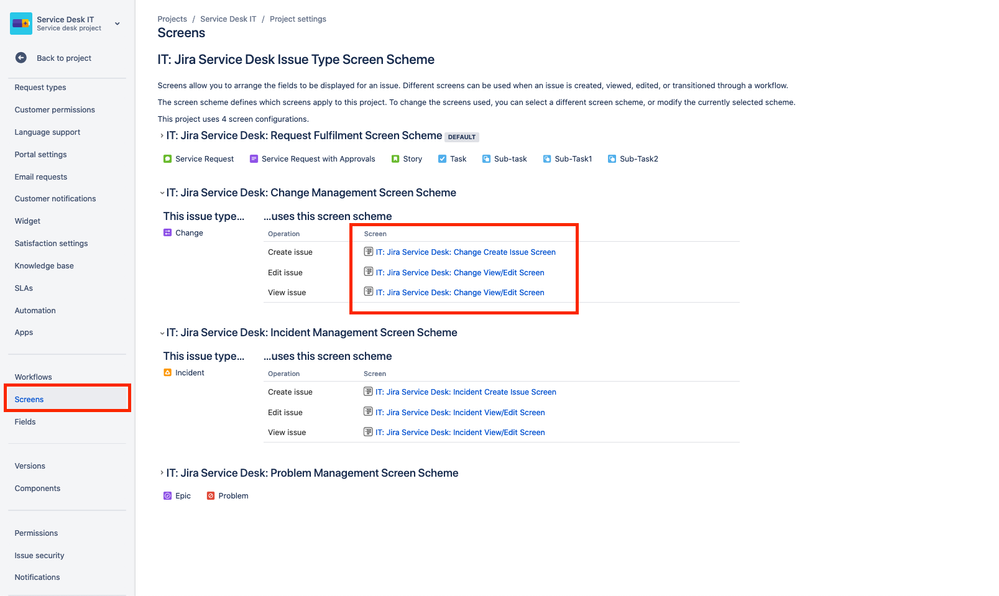The height and width of the screenshot is (596, 999).
Task: Open Customer notifications settings
Action: (x=55, y=198)
